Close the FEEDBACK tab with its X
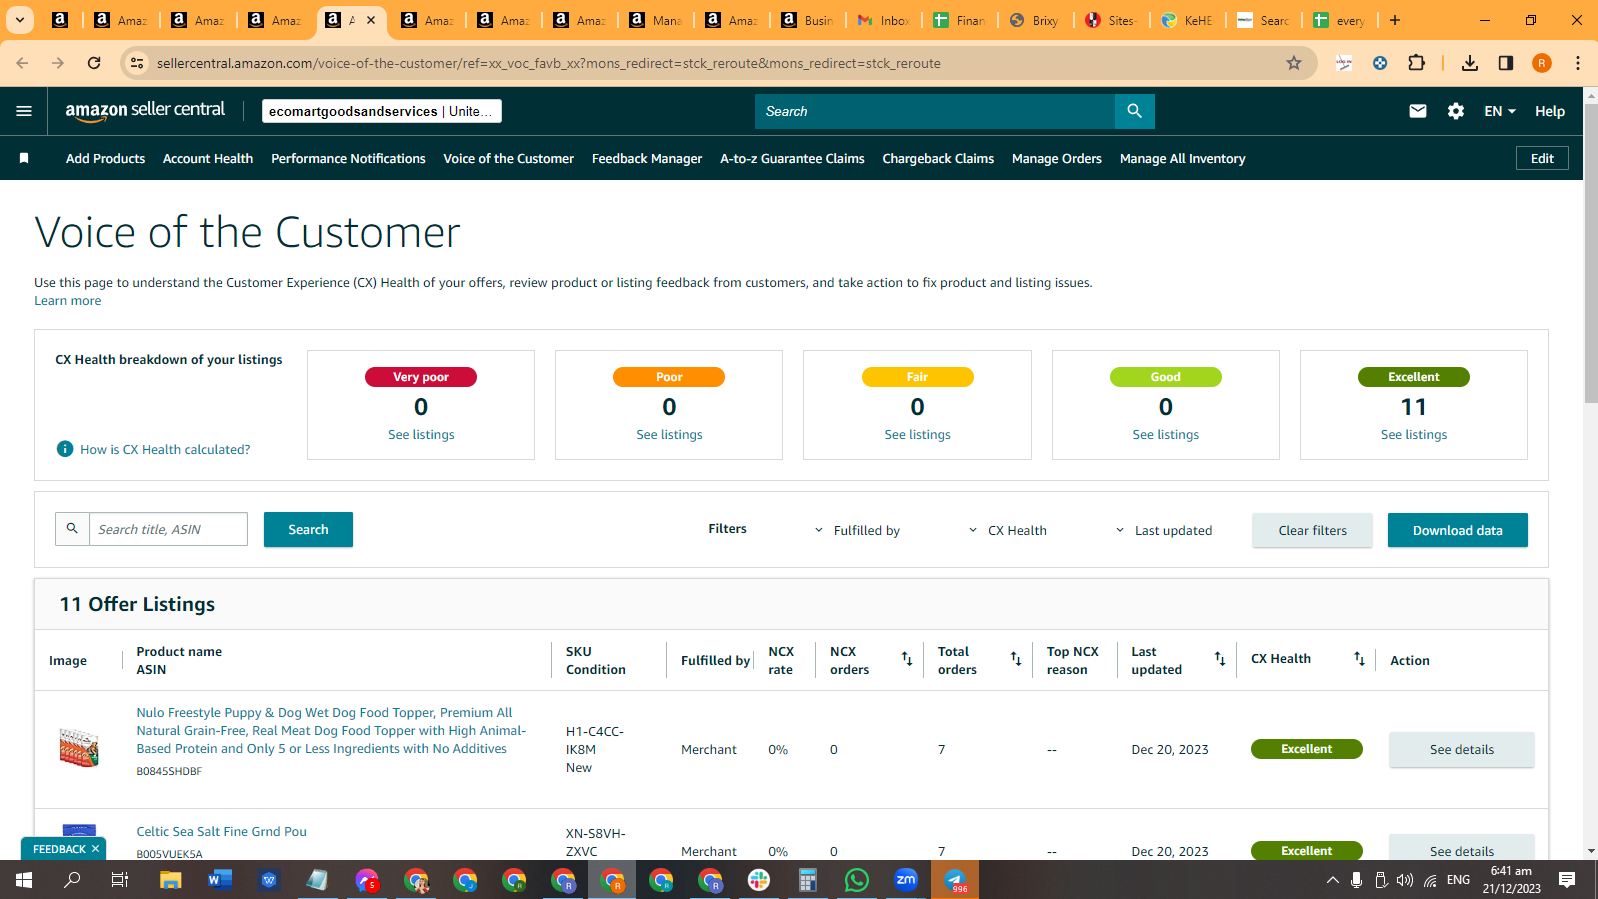This screenshot has height=899, width=1598. (x=95, y=849)
